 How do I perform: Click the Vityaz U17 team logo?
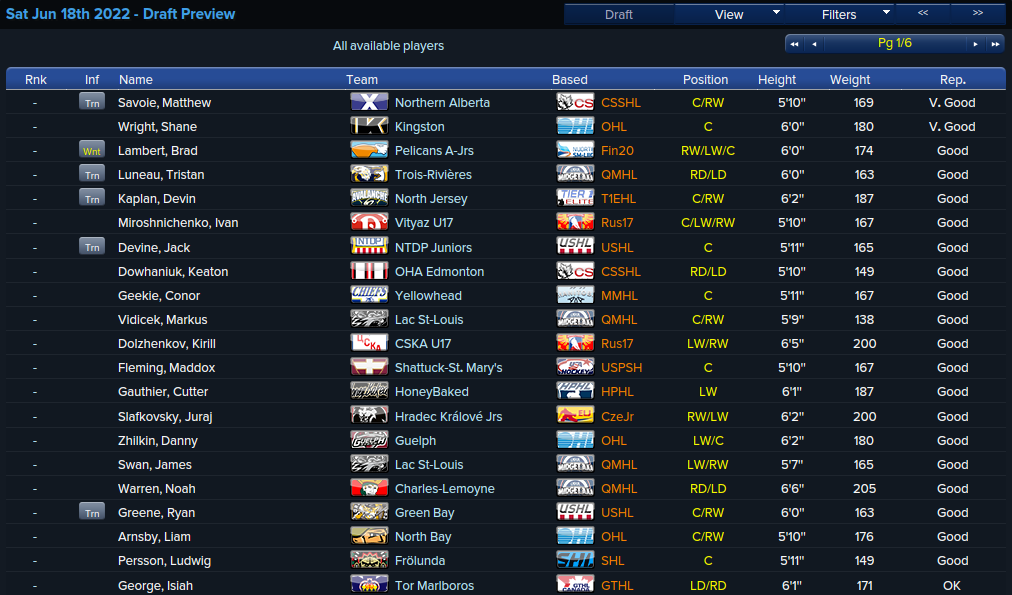tap(369, 222)
